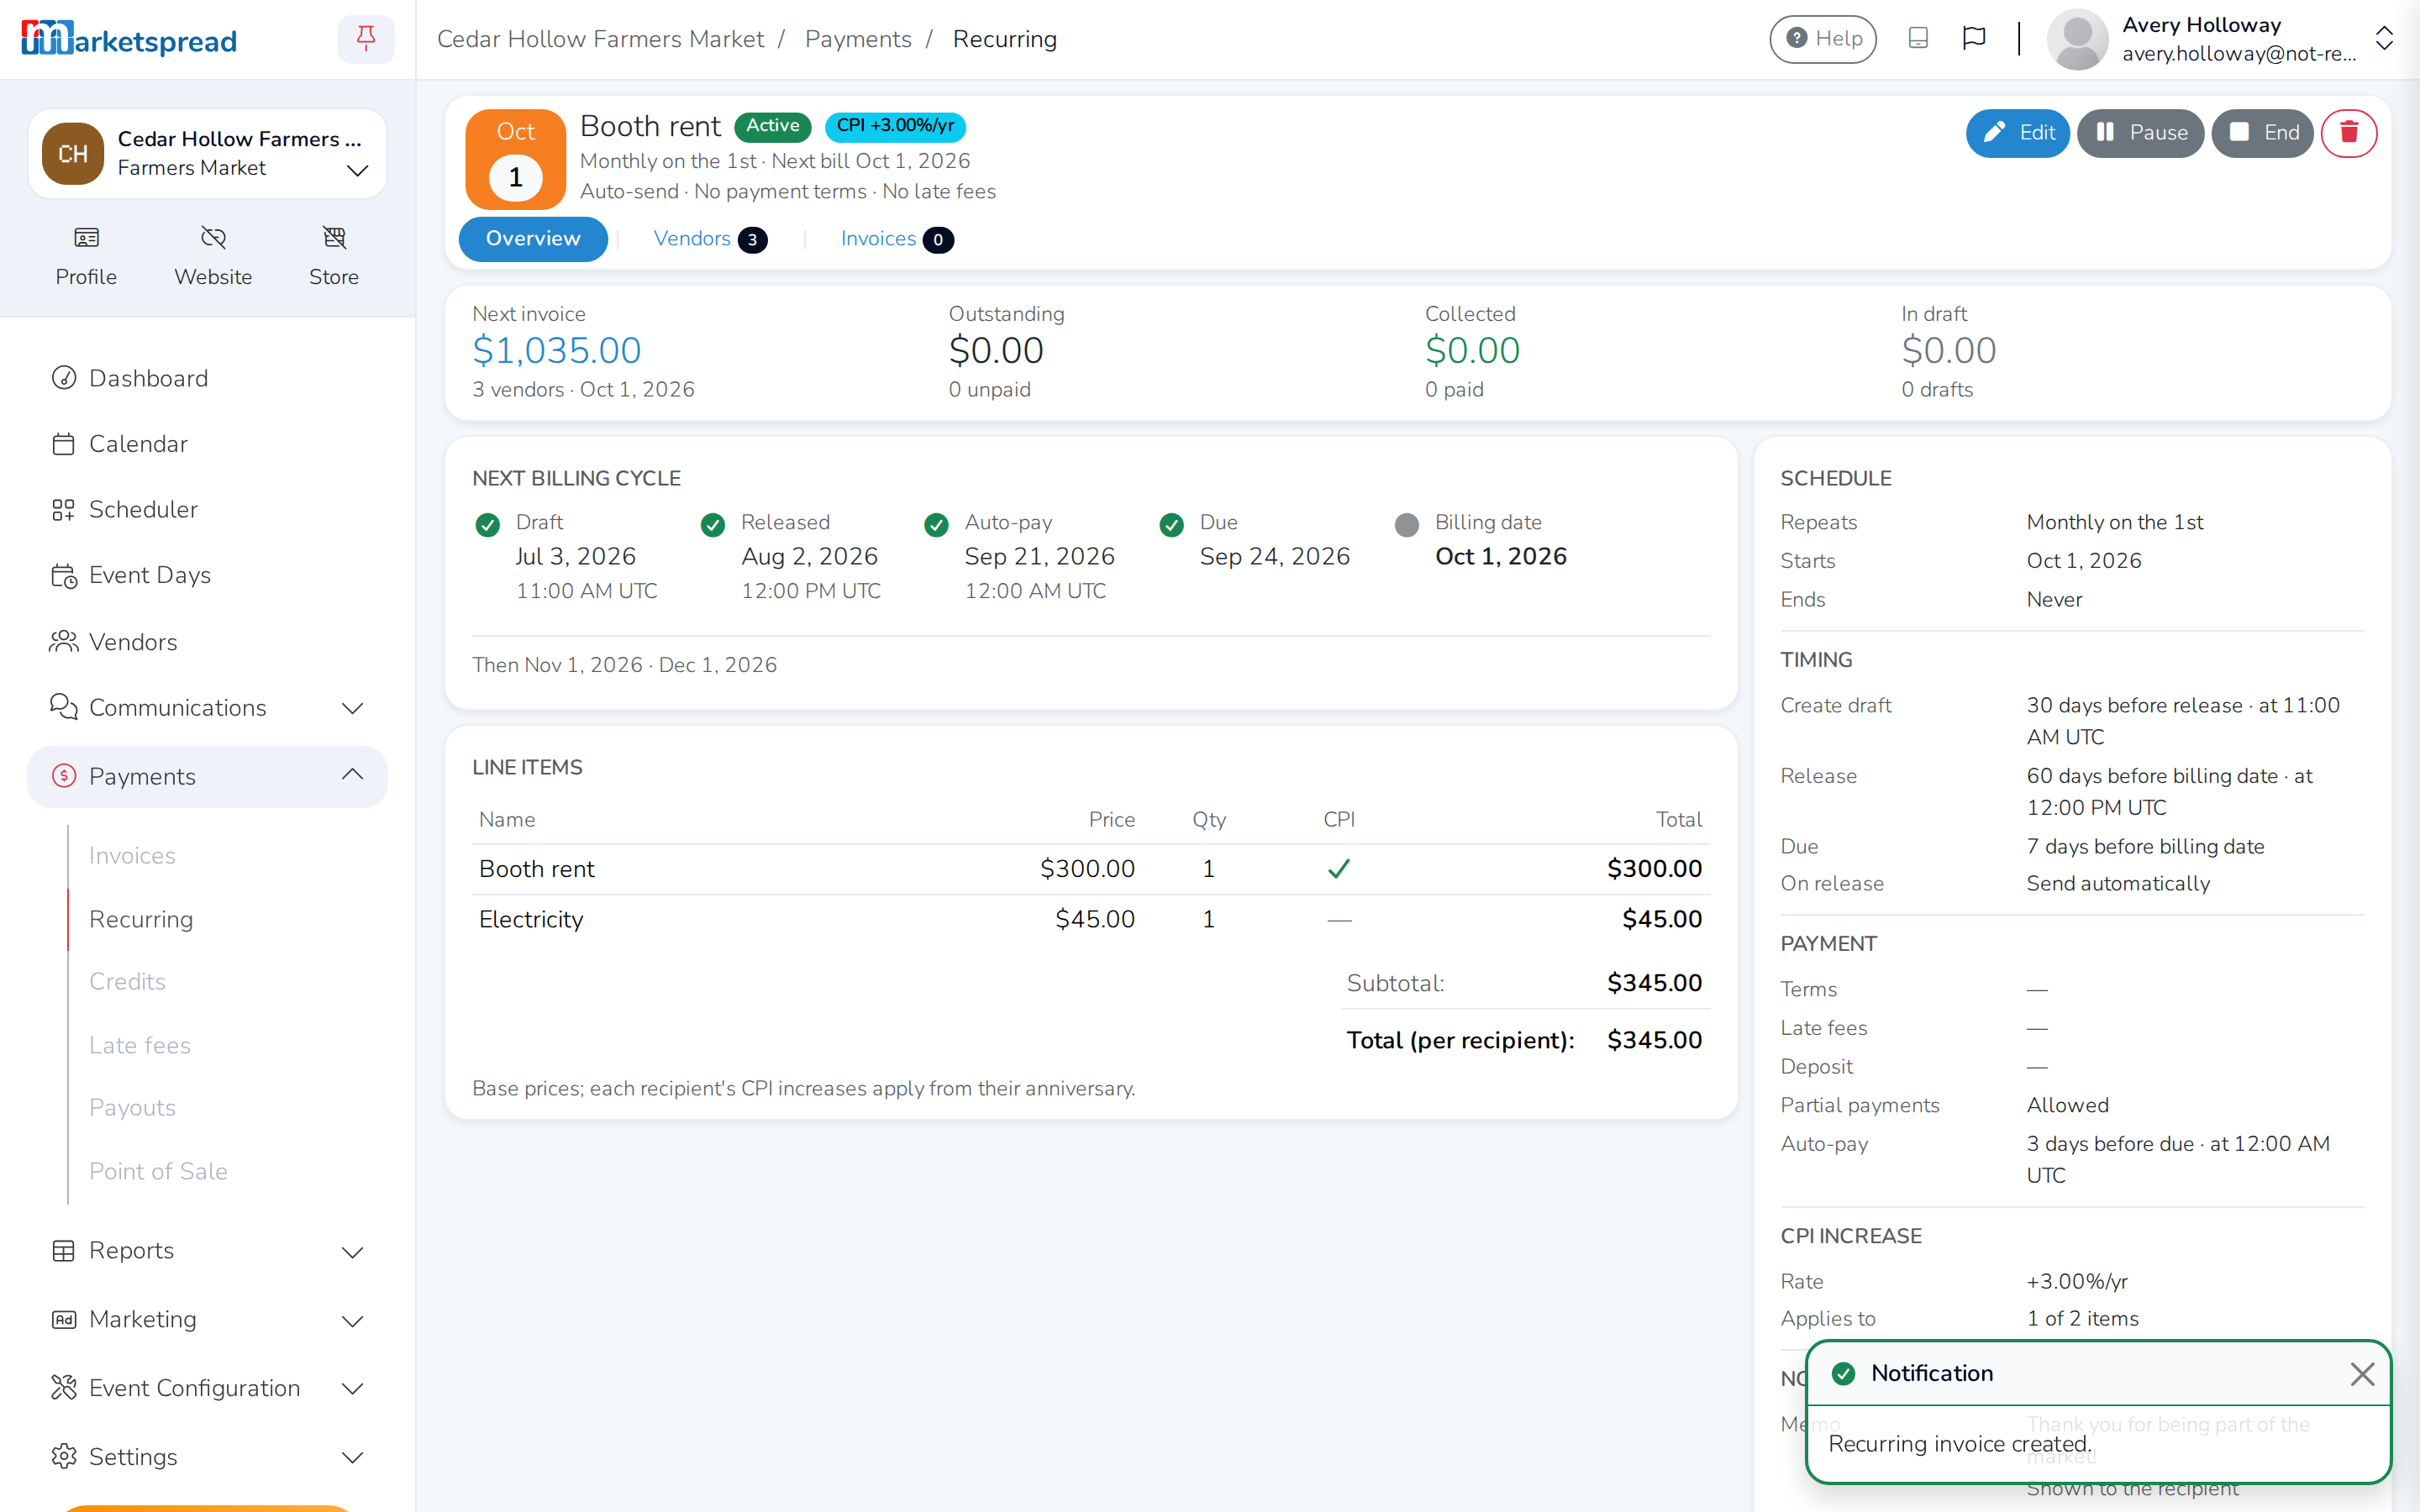Screen dimensions: 2420x1512
Task: Collapse the Payments menu
Action: click(x=207, y=776)
